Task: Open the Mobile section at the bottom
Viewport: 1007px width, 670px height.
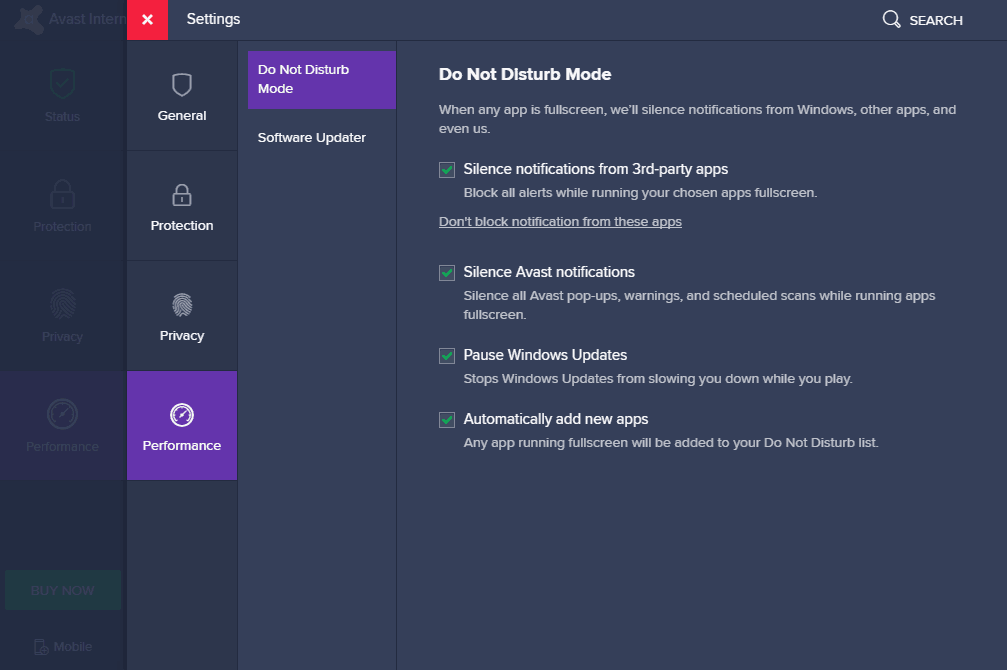Action: click(x=62, y=646)
